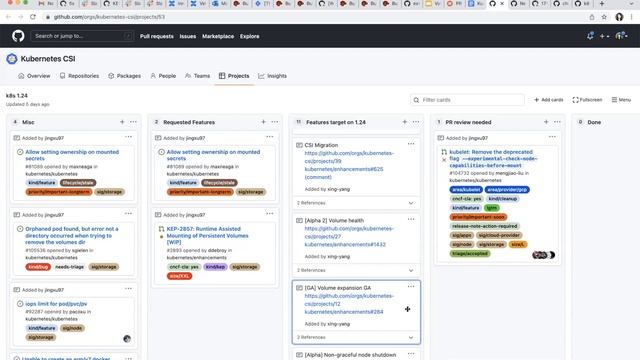Viewport: 640px width, 360px height.
Task: Add a card to PR review needed column
Action: coord(546,122)
